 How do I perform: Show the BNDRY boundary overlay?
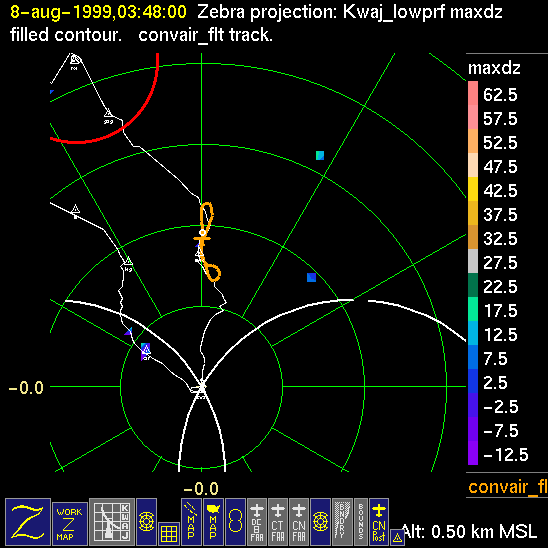click(342, 522)
